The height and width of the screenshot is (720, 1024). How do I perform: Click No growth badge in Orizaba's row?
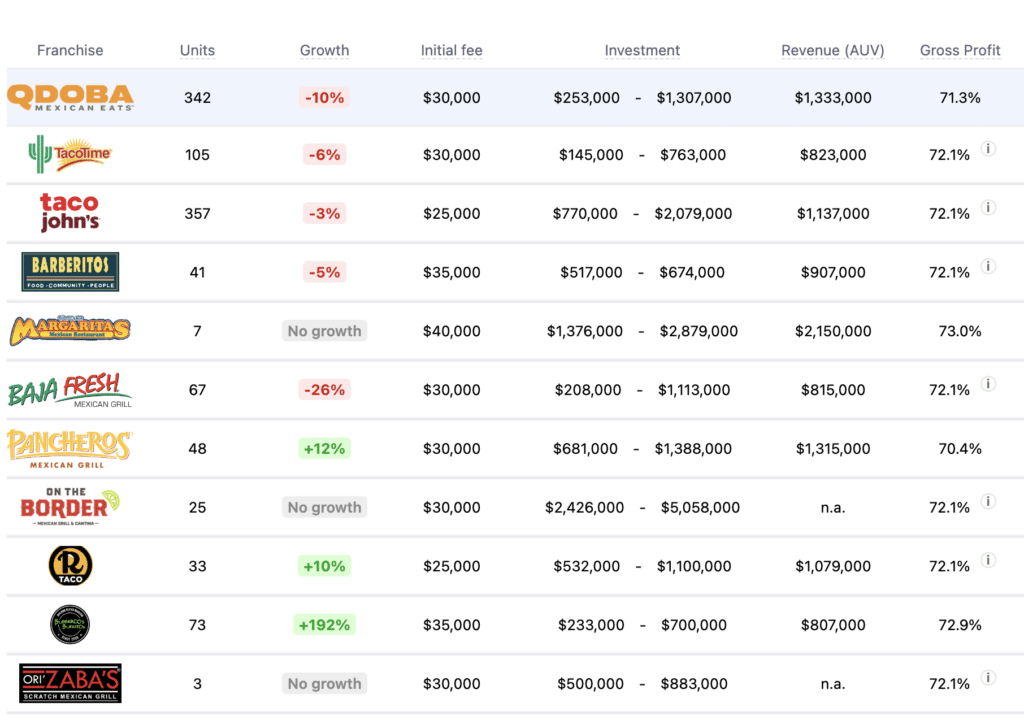pyautogui.click(x=325, y=684)
